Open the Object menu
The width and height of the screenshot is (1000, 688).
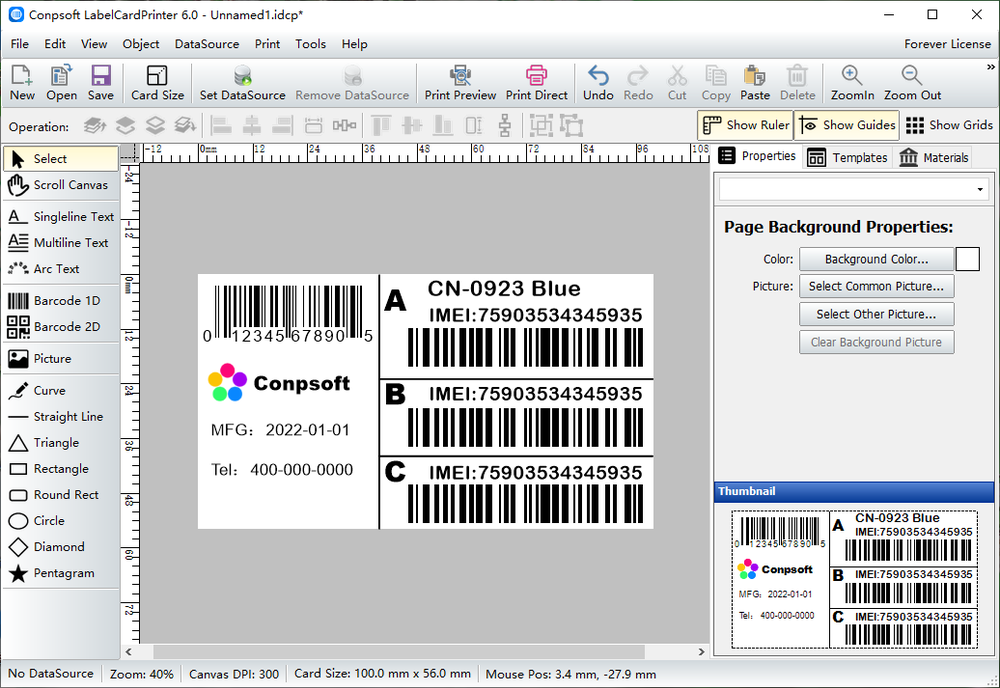(141, 44)
